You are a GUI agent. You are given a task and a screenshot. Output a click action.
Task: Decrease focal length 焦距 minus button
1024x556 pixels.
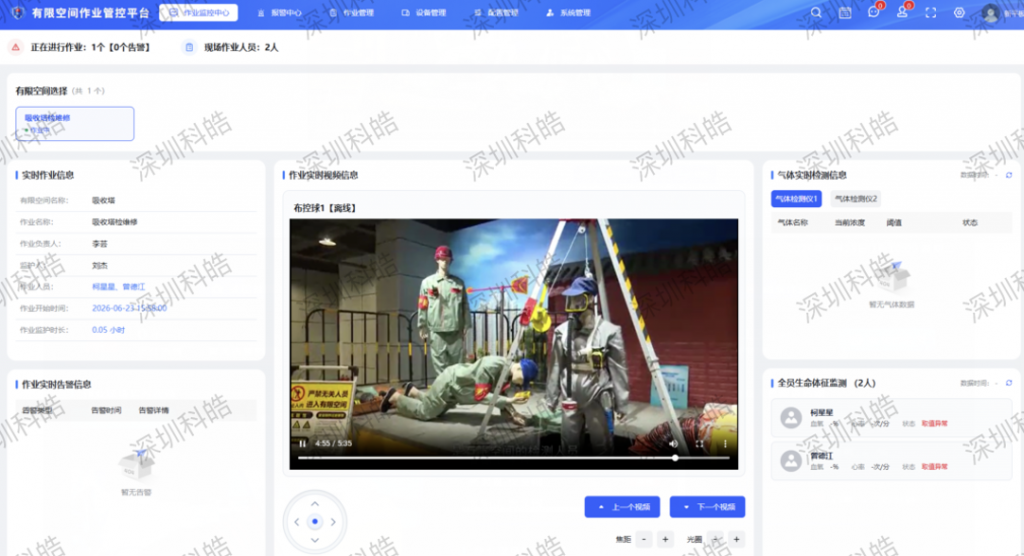pyautogui.click(x=644, y=539)
